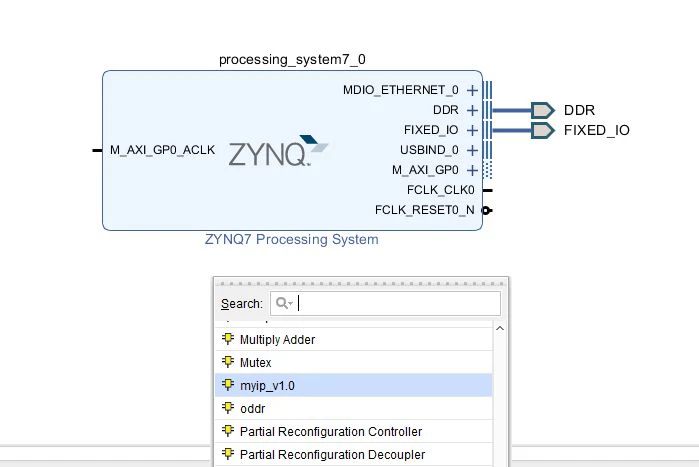Select the processing_system7_0 block title
699x467 pixels.
(292, 60)
